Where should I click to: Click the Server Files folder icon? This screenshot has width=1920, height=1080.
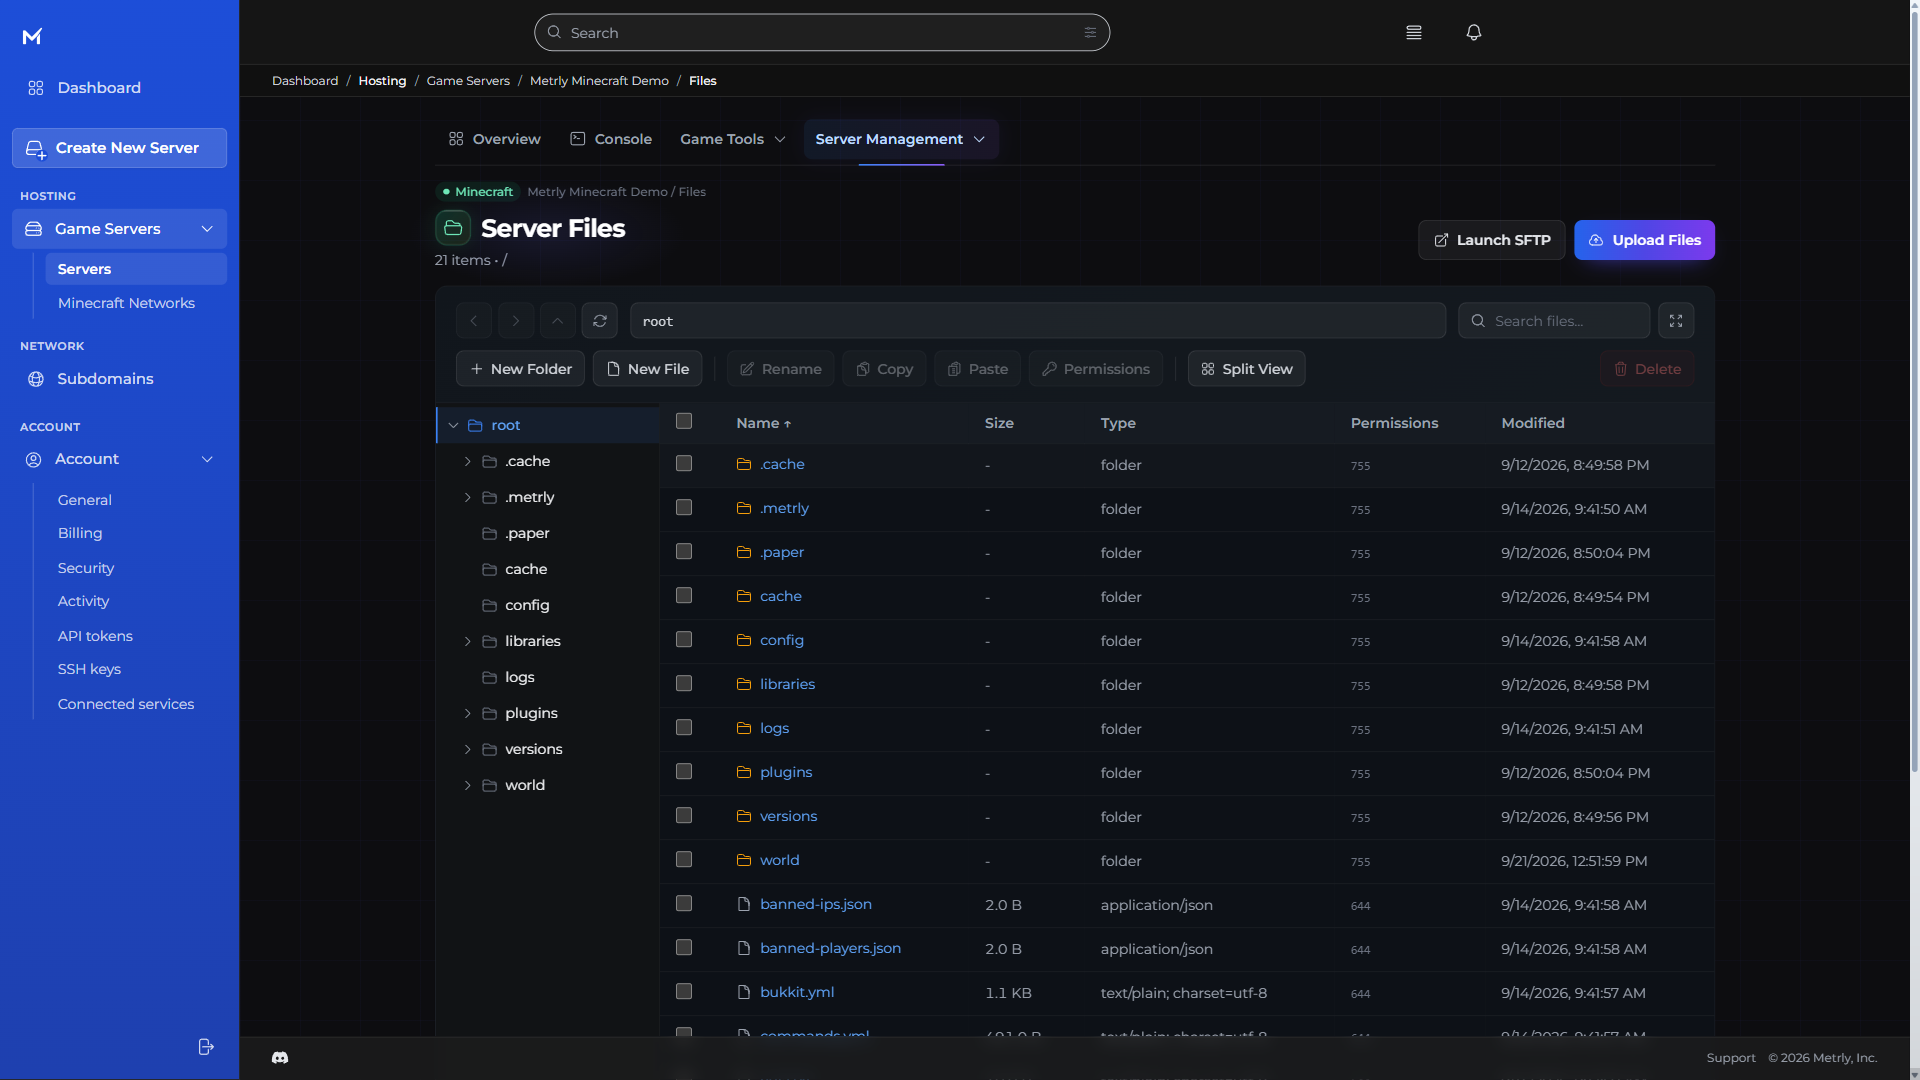pos(453,228)
